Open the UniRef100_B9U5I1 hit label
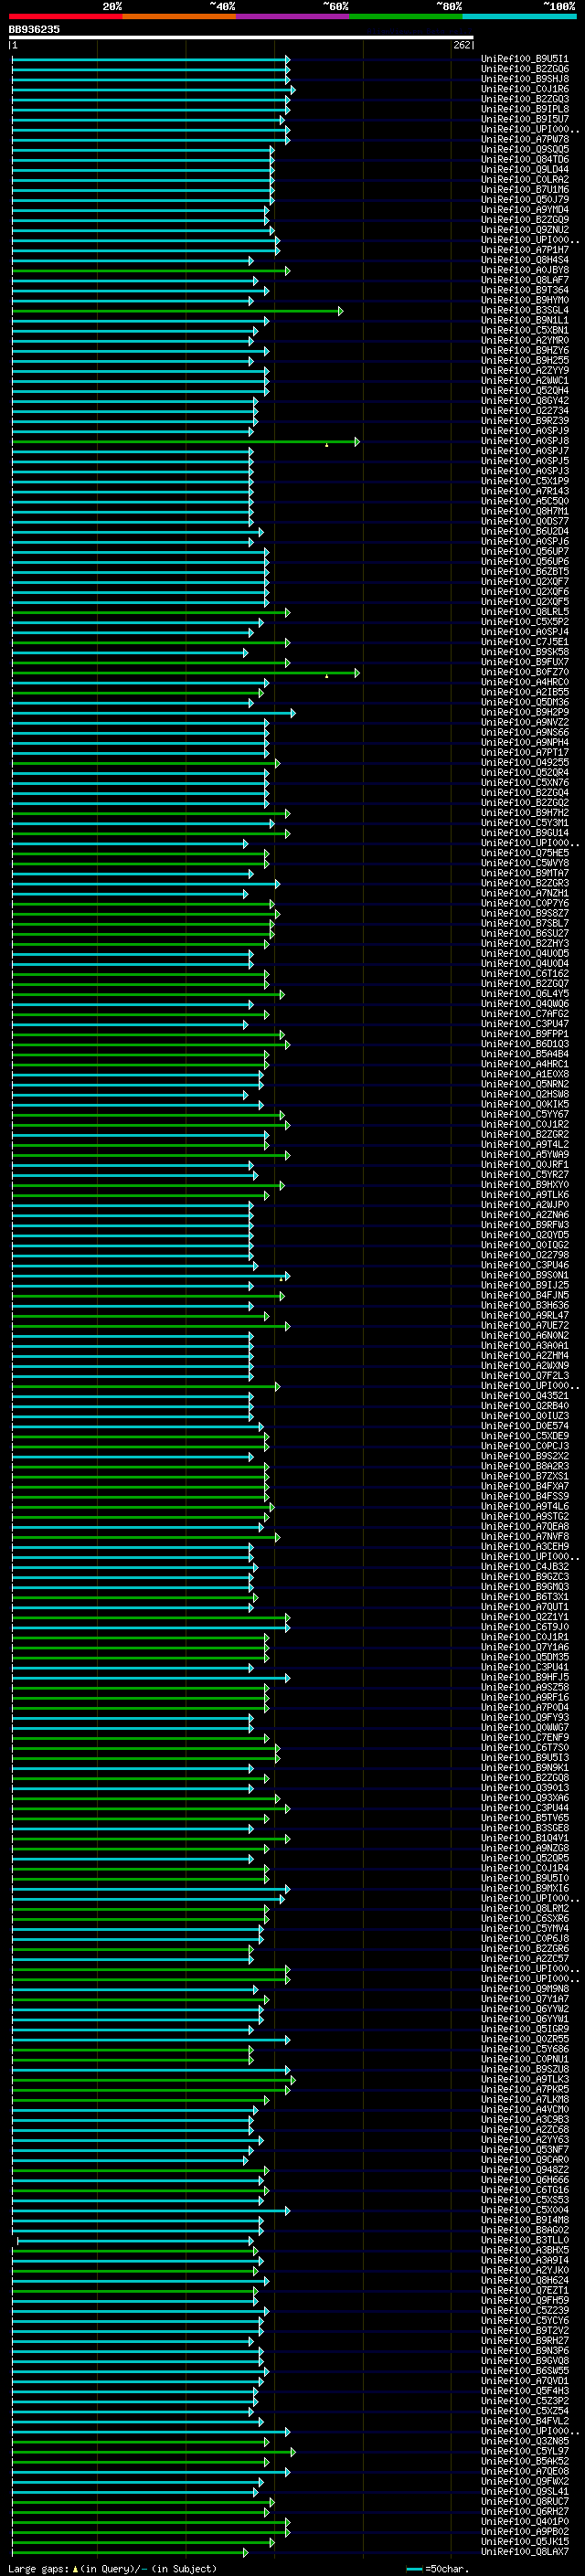 tap(525, 59)
